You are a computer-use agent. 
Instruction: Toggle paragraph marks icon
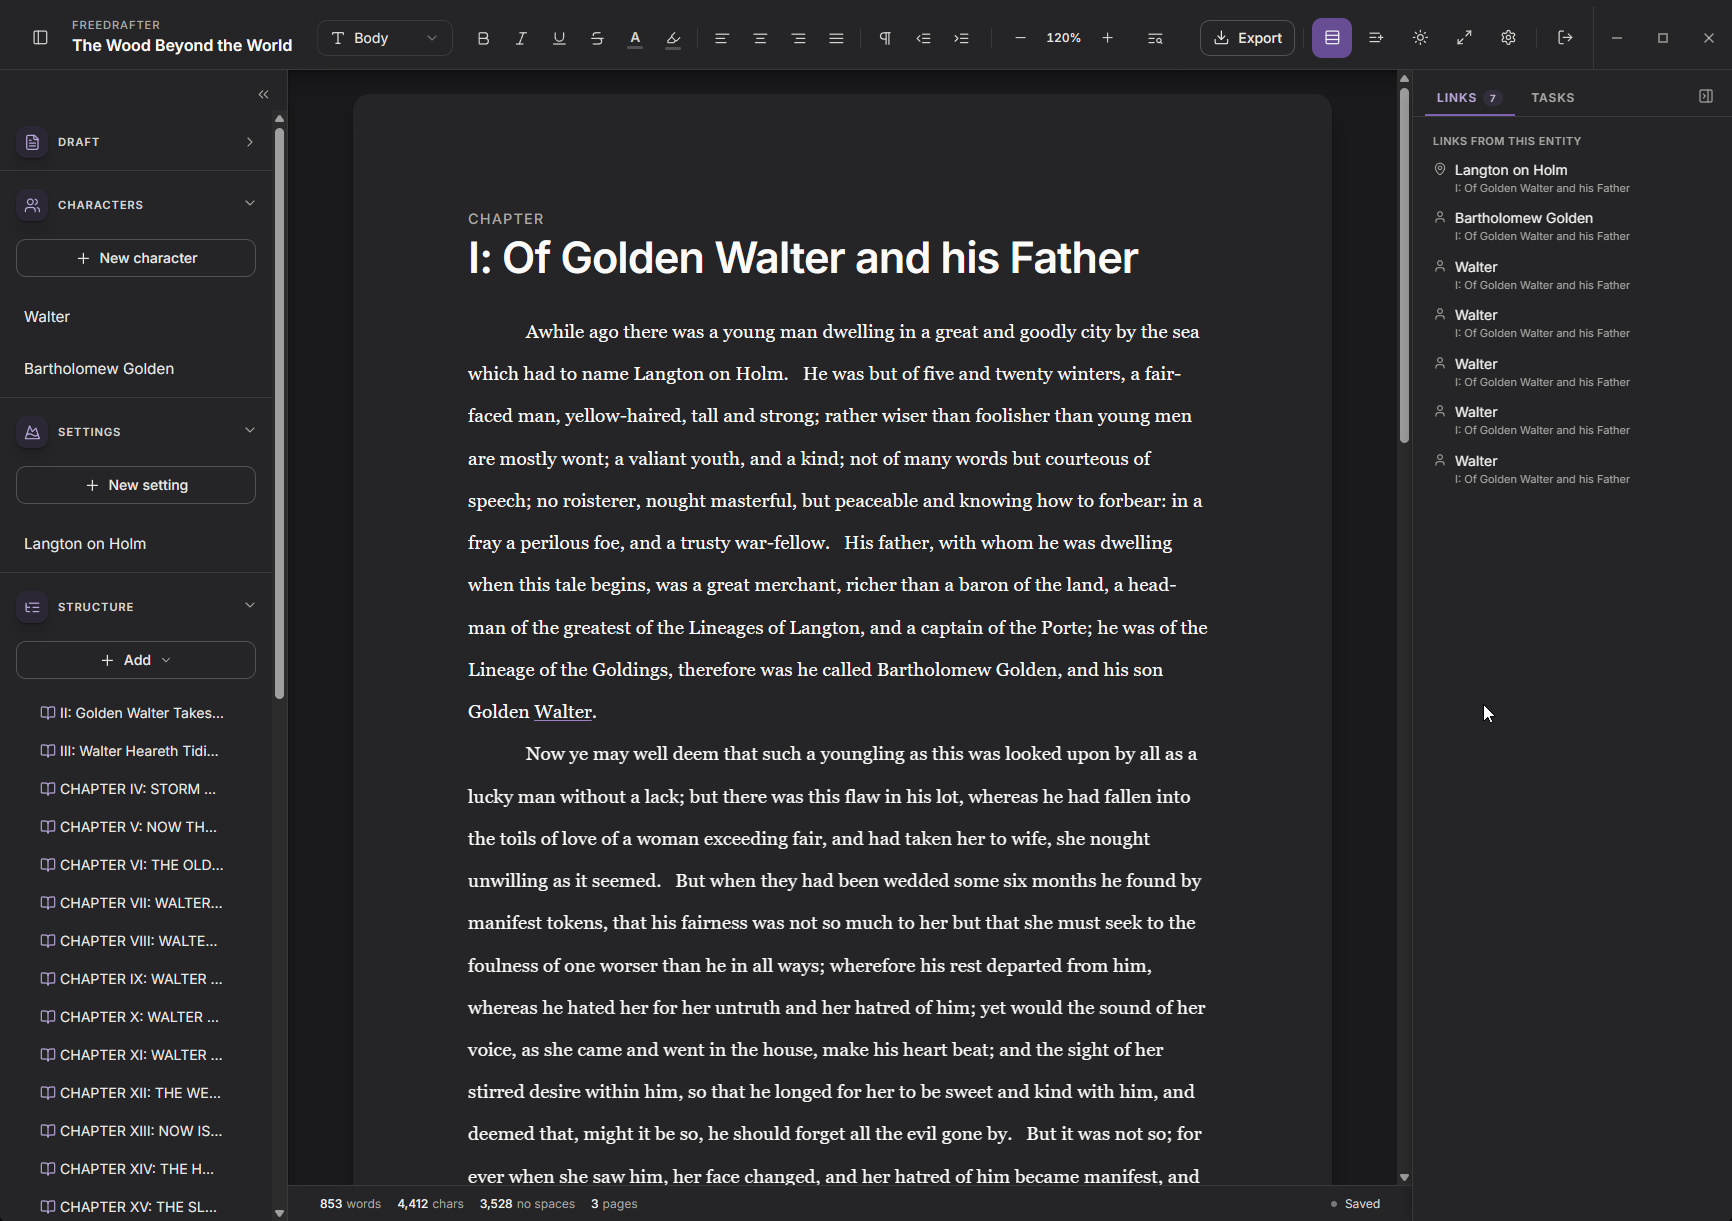[x=885, y=38]
